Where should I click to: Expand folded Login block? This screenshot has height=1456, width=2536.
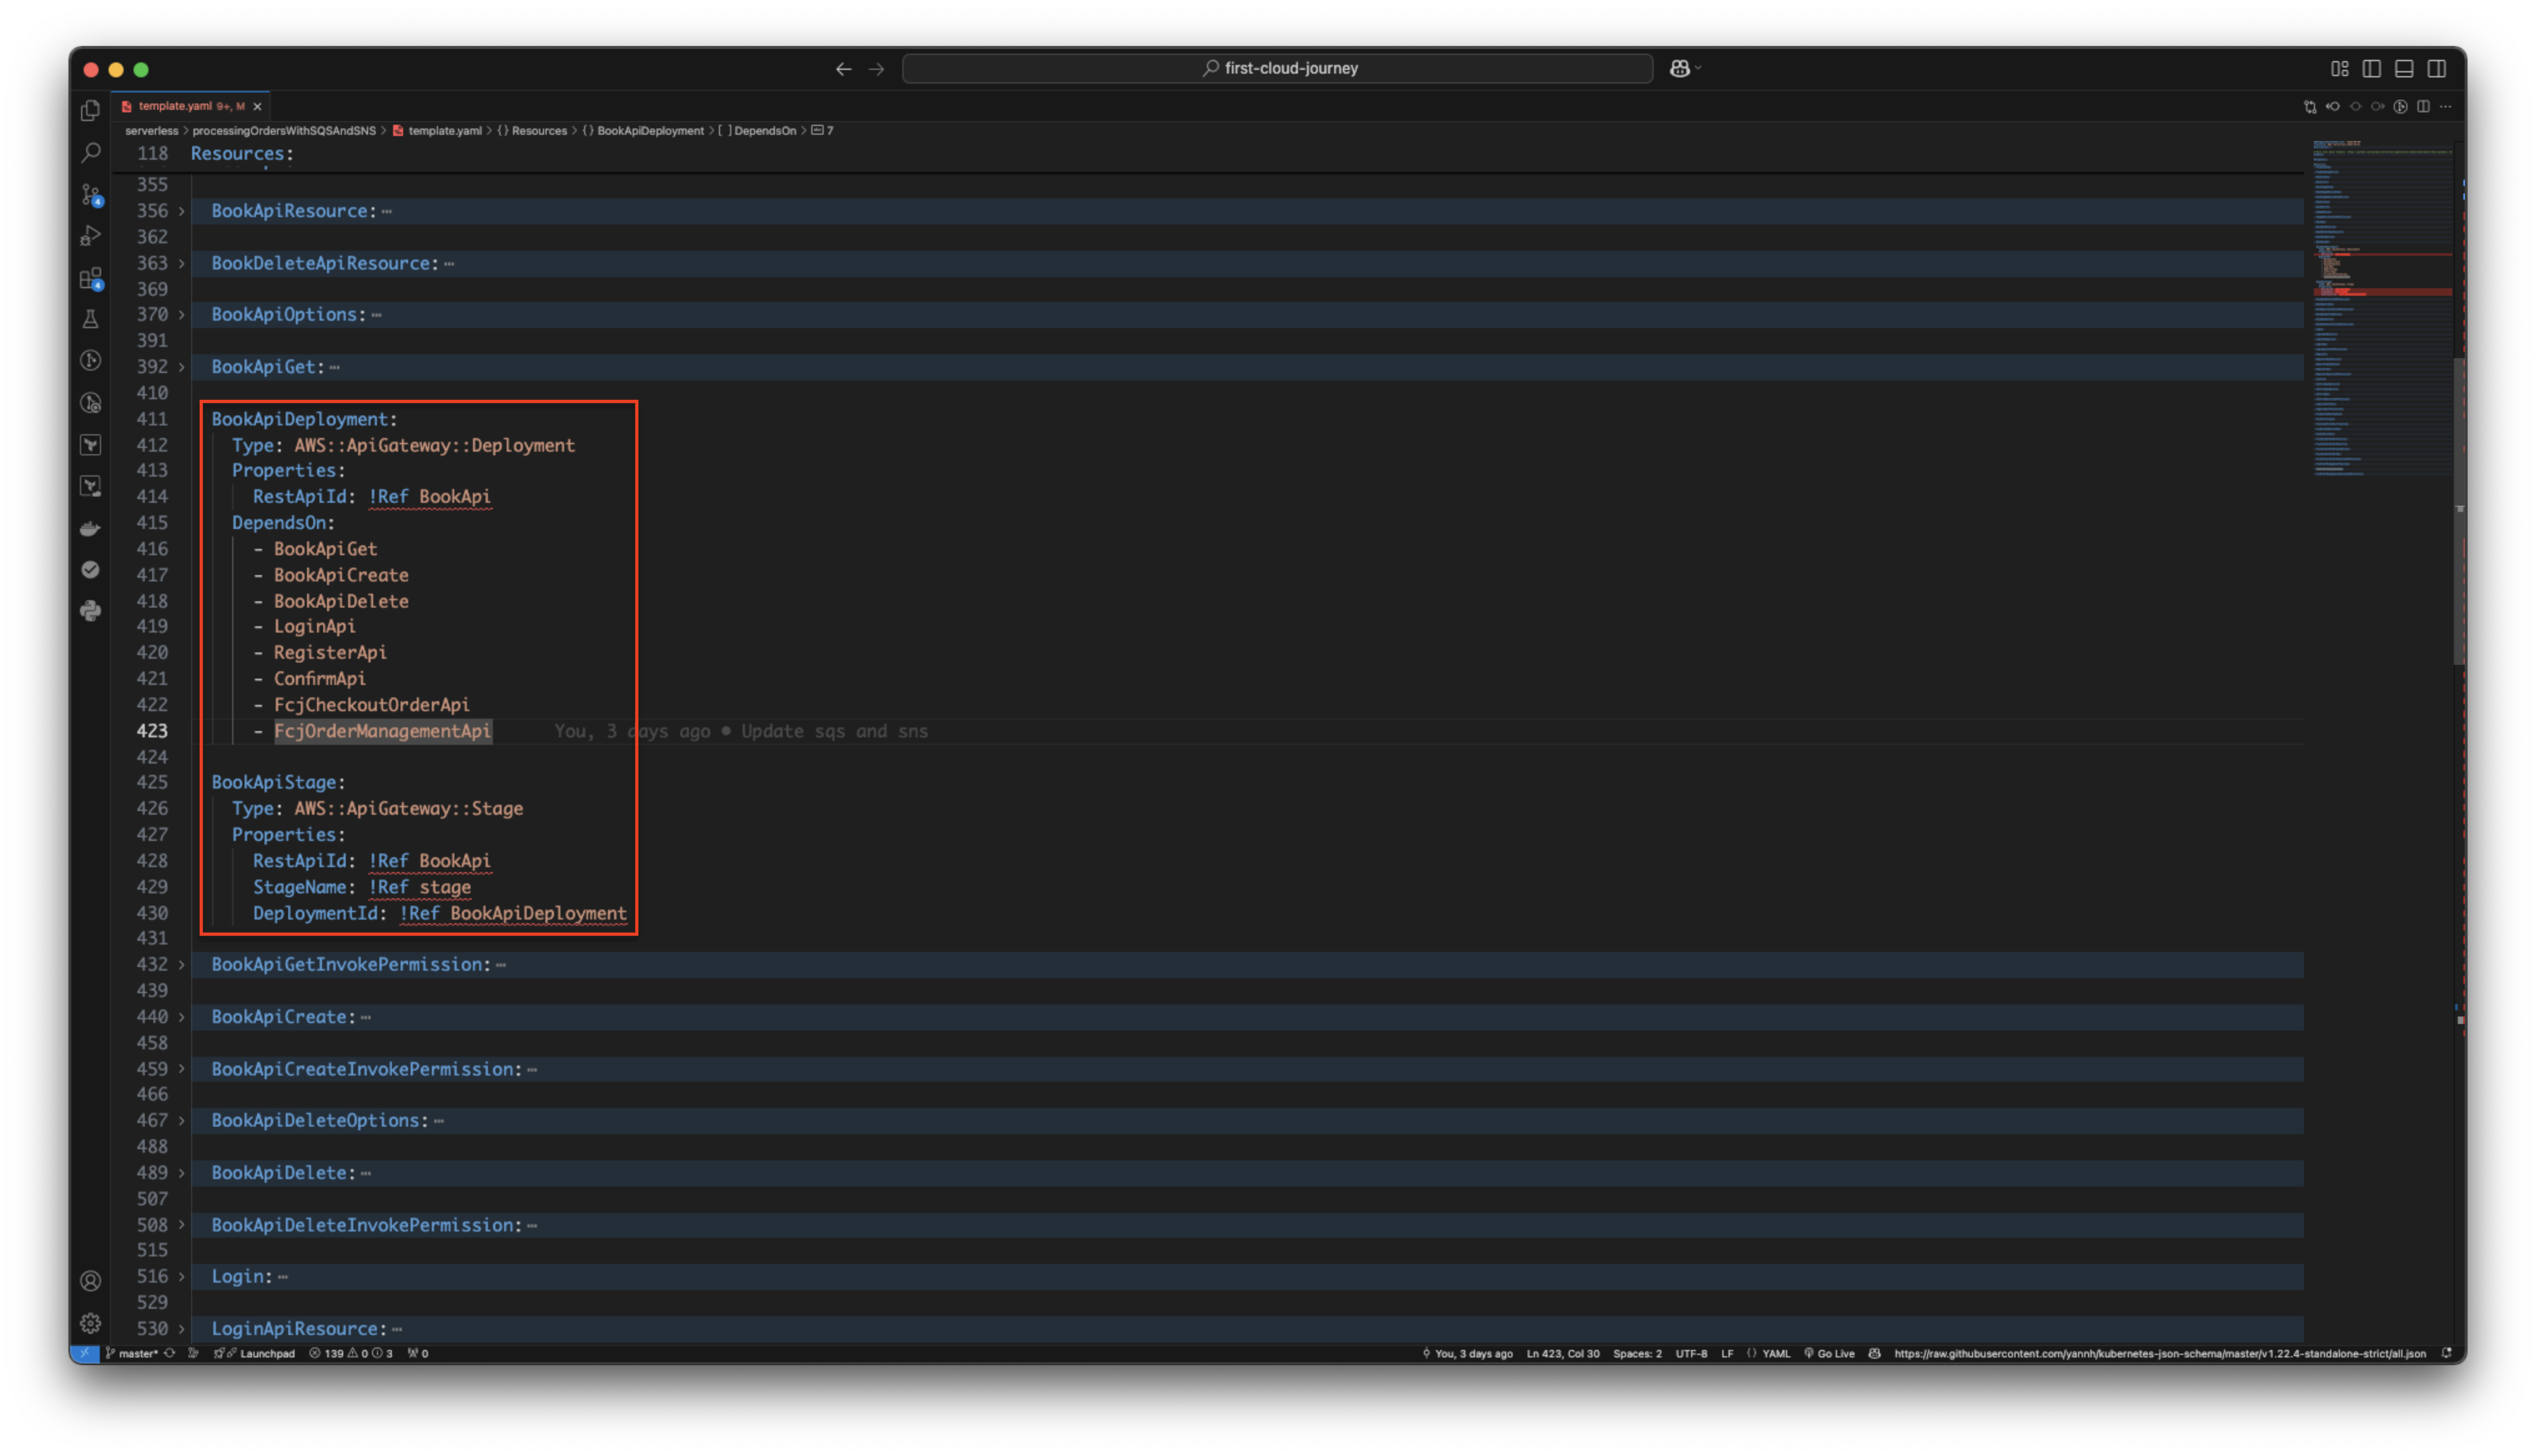(x=181, y=1276)
